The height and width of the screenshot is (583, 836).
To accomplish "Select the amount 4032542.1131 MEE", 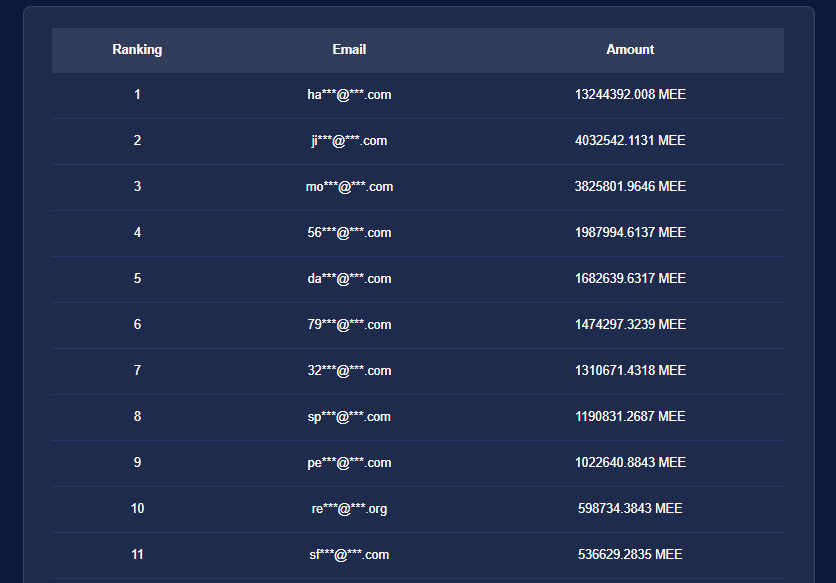I will point(630,141).
